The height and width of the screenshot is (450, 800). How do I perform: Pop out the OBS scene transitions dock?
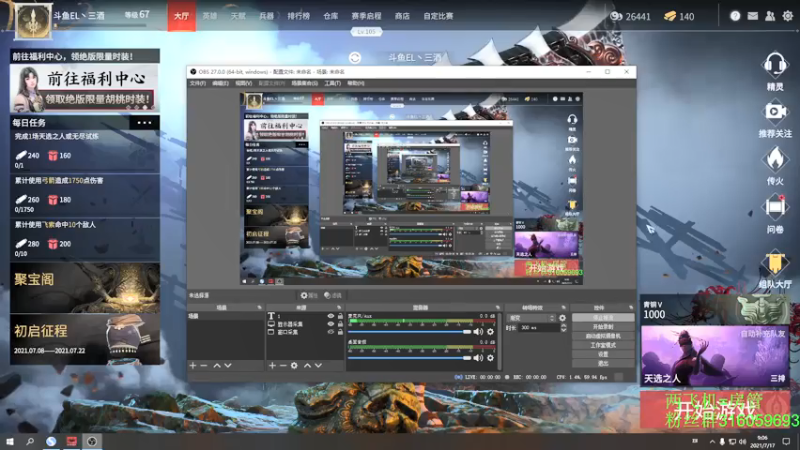pos(564,308)
